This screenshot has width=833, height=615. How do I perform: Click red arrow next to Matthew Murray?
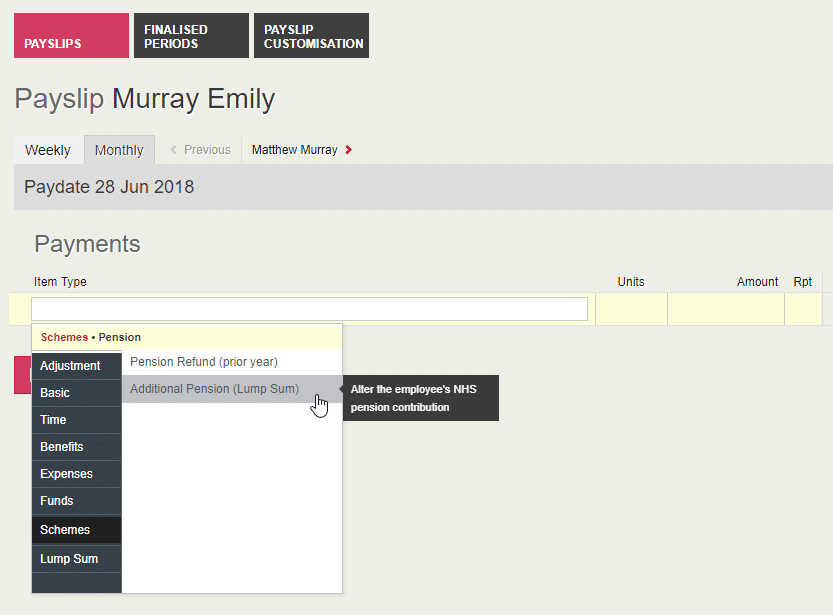pos(348,150)
